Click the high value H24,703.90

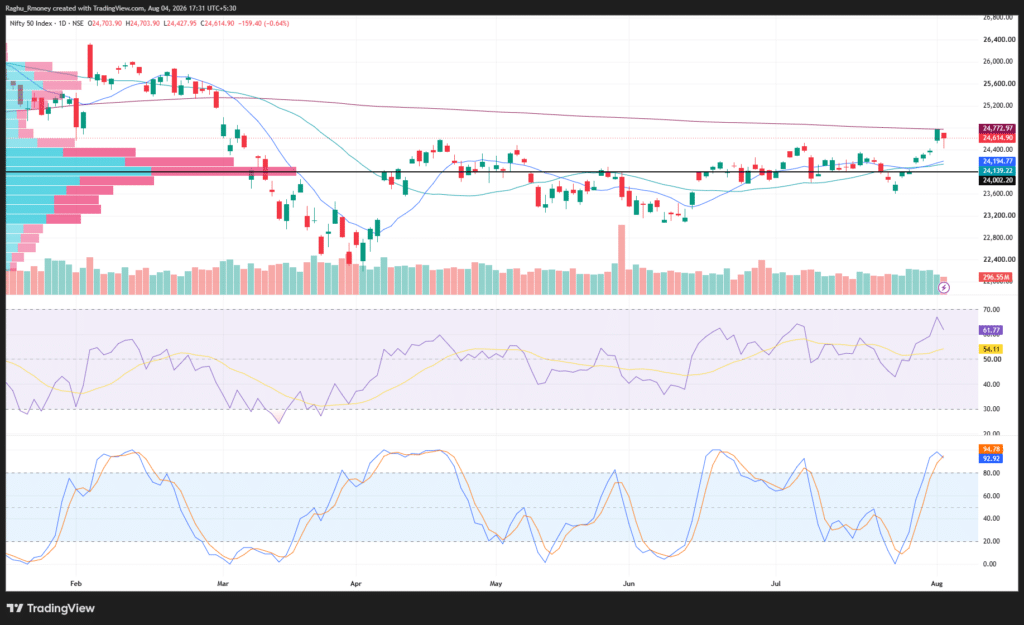click(x=142, y=24)
